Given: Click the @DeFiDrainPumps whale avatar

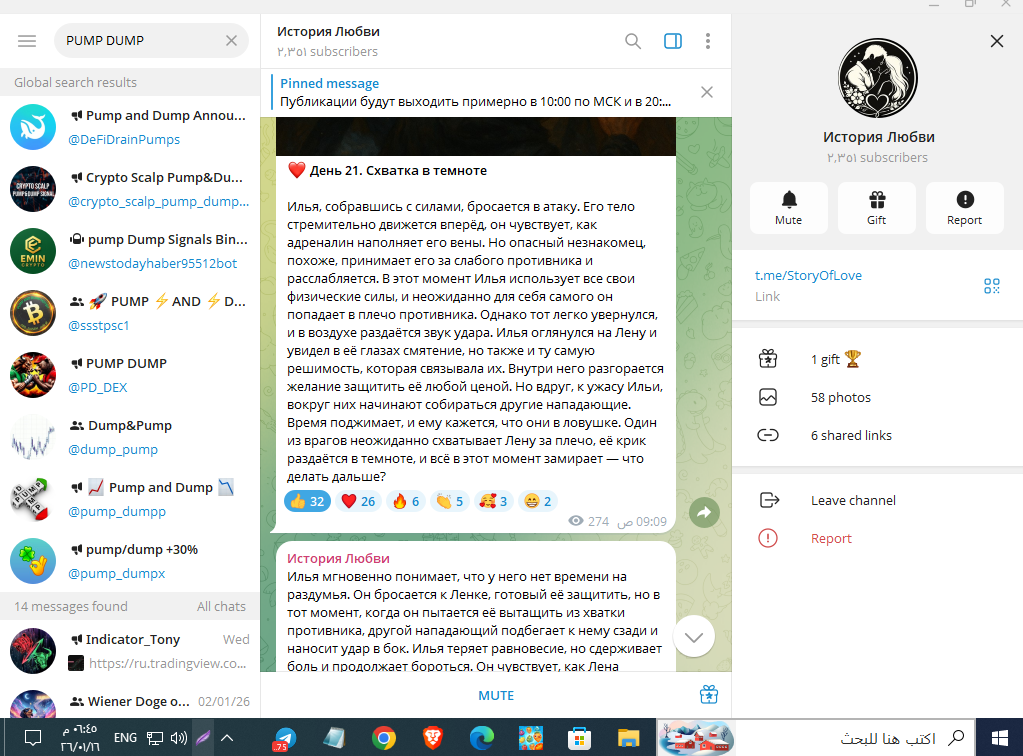Looking at the screenshot, I should tap(33, 127).
